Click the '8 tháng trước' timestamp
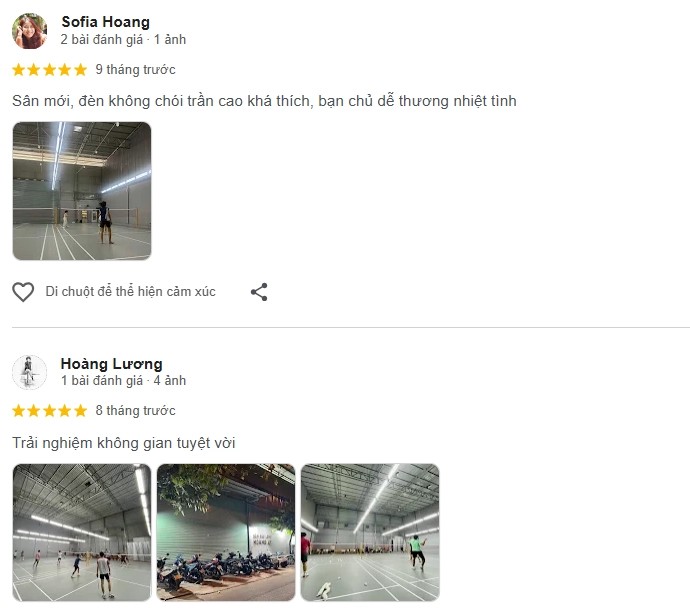The height and width of the screenshot is (613, 690). click(135, 411)
